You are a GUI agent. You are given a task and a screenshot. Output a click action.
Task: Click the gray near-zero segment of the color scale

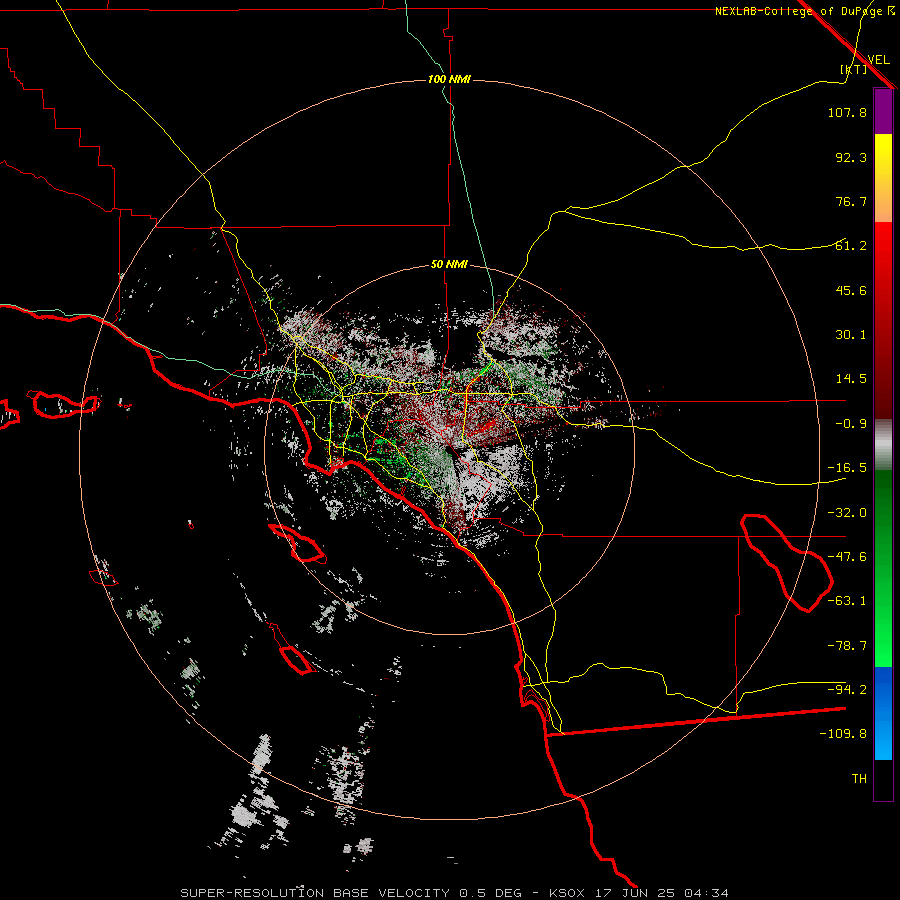[x=883, y=445]
